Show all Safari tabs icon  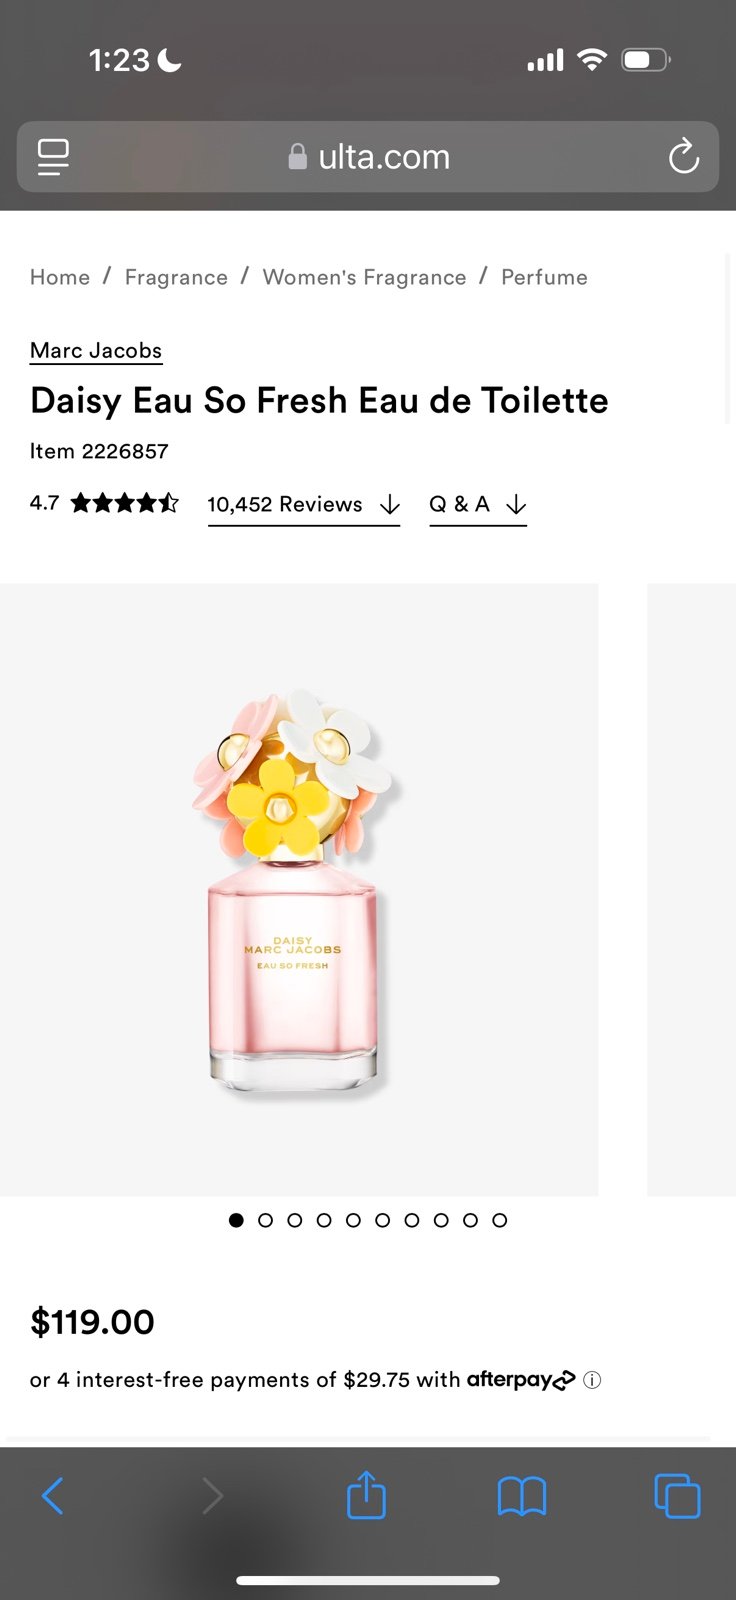677,1496
